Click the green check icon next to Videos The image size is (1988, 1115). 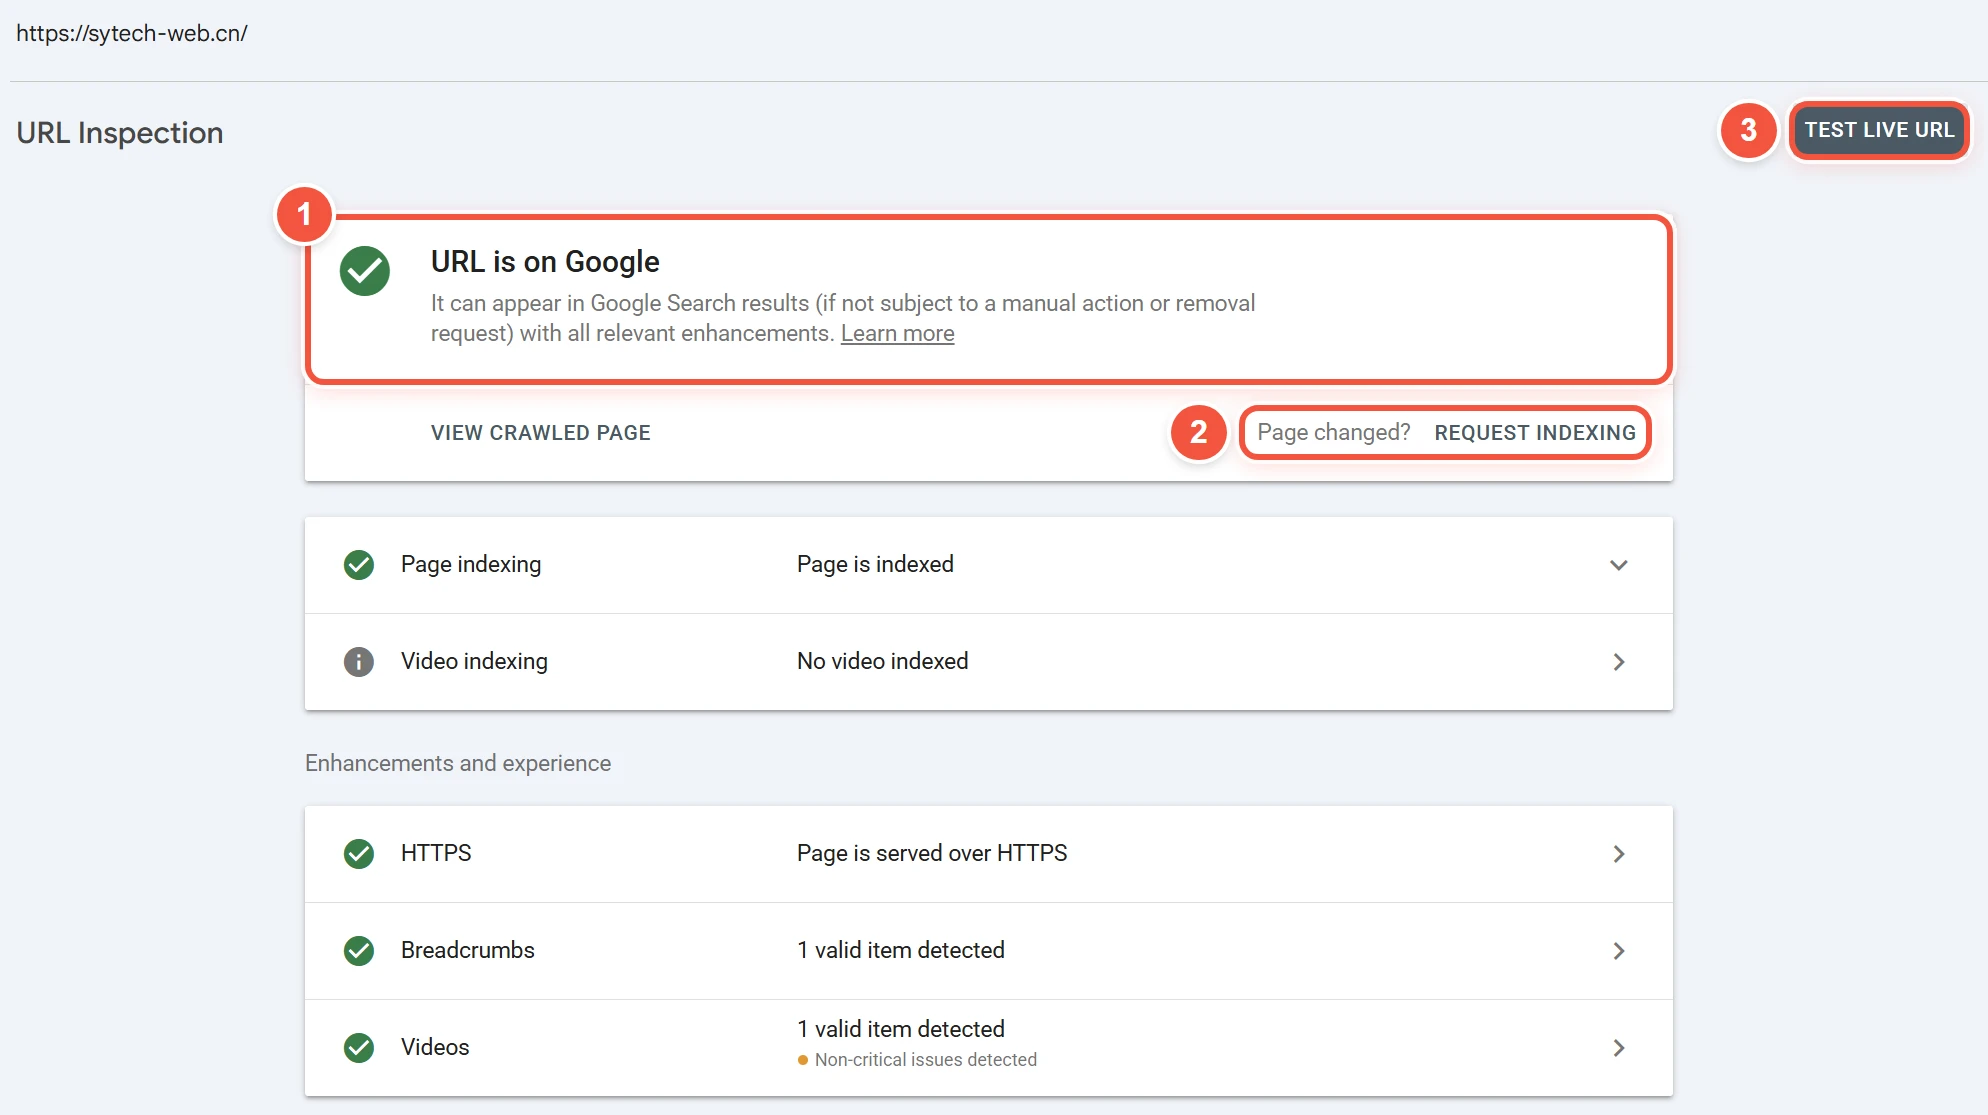(359, 1048)
